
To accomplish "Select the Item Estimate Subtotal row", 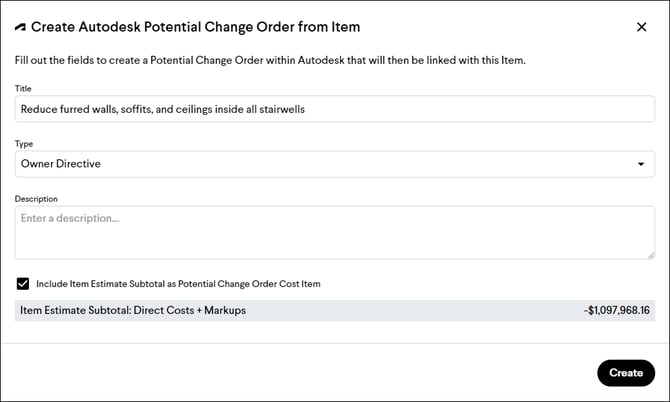I will coord(335,310).
